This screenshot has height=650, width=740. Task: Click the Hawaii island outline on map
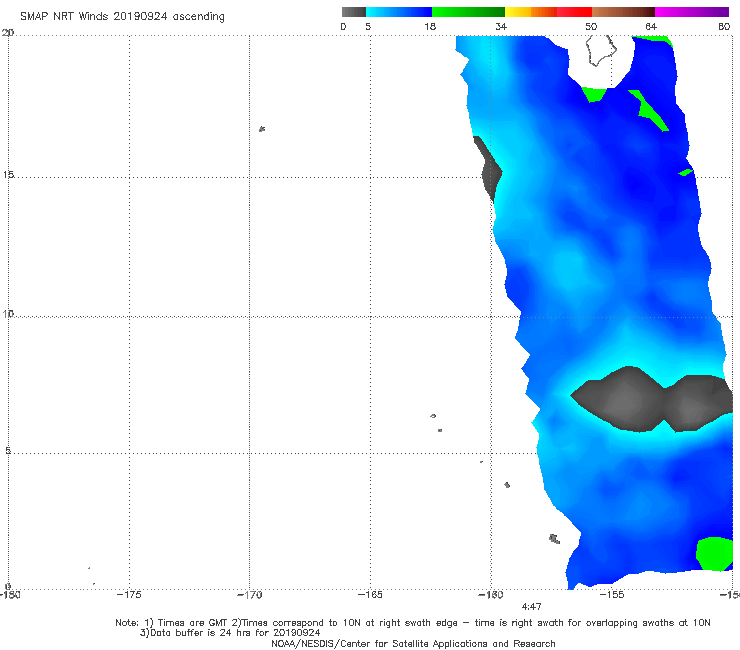(601, 51)
